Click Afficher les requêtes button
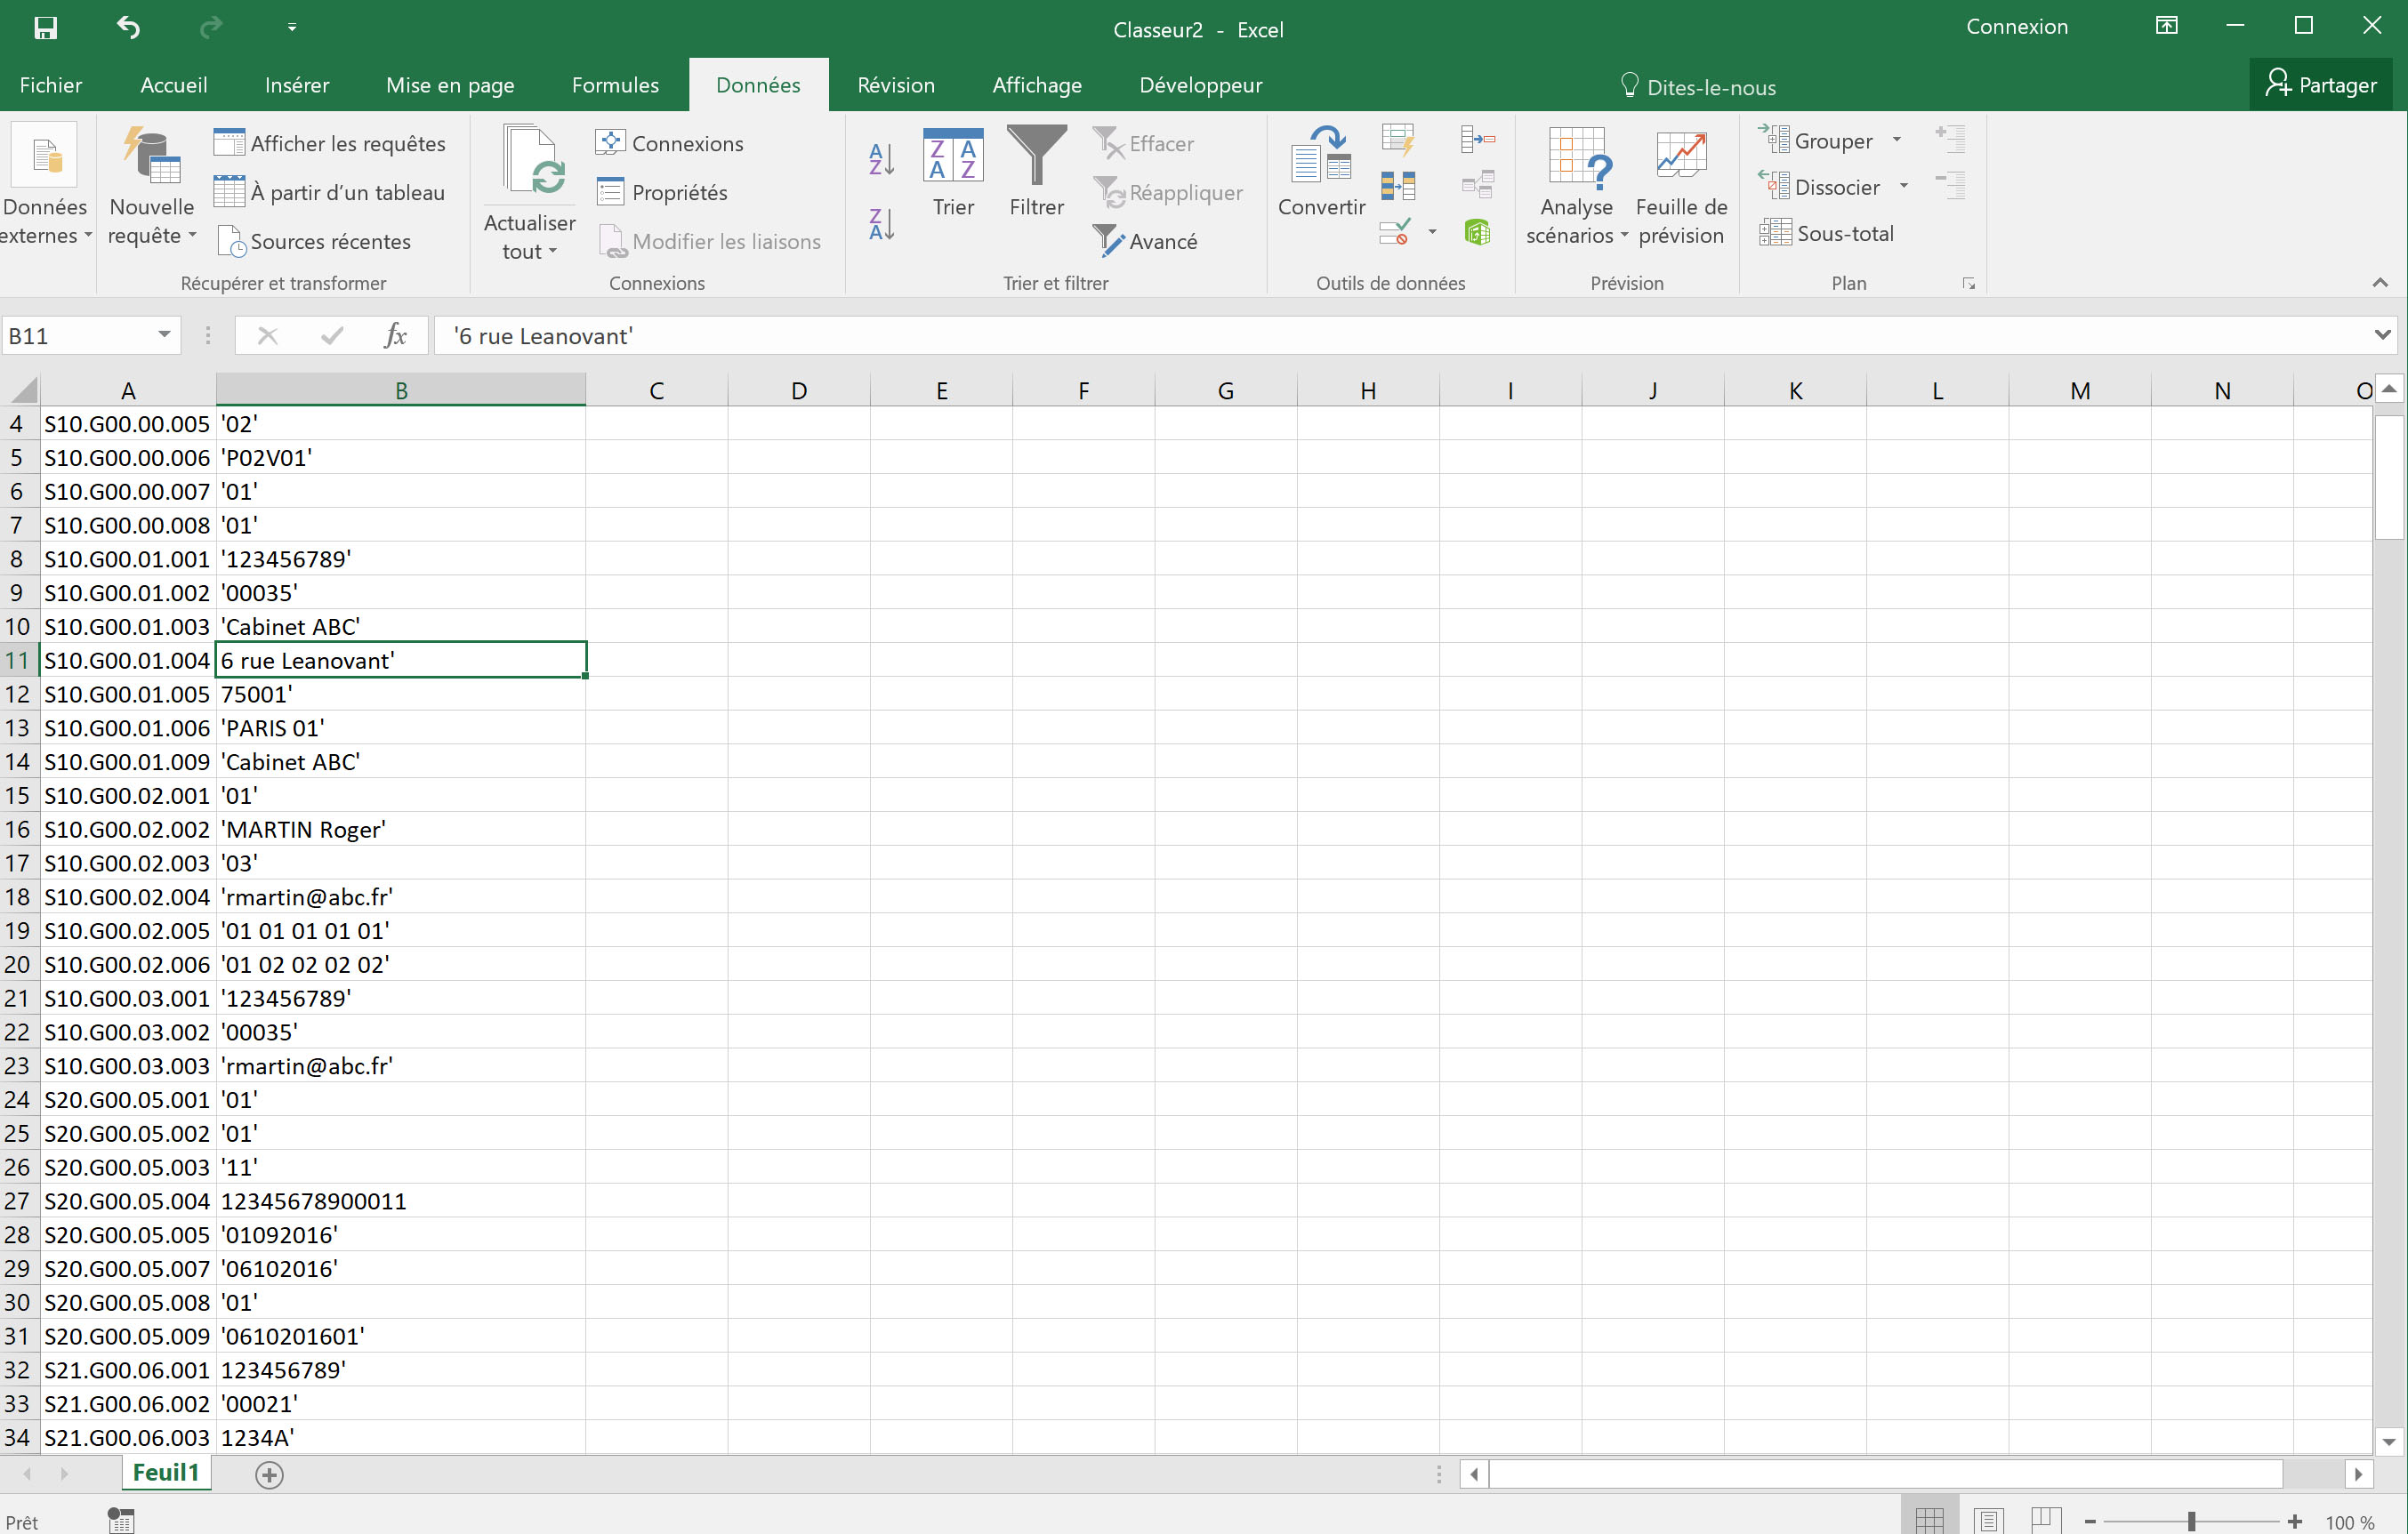This screenshot has width=2408, height=1534. pyautogui.click(x=330, y=143)
